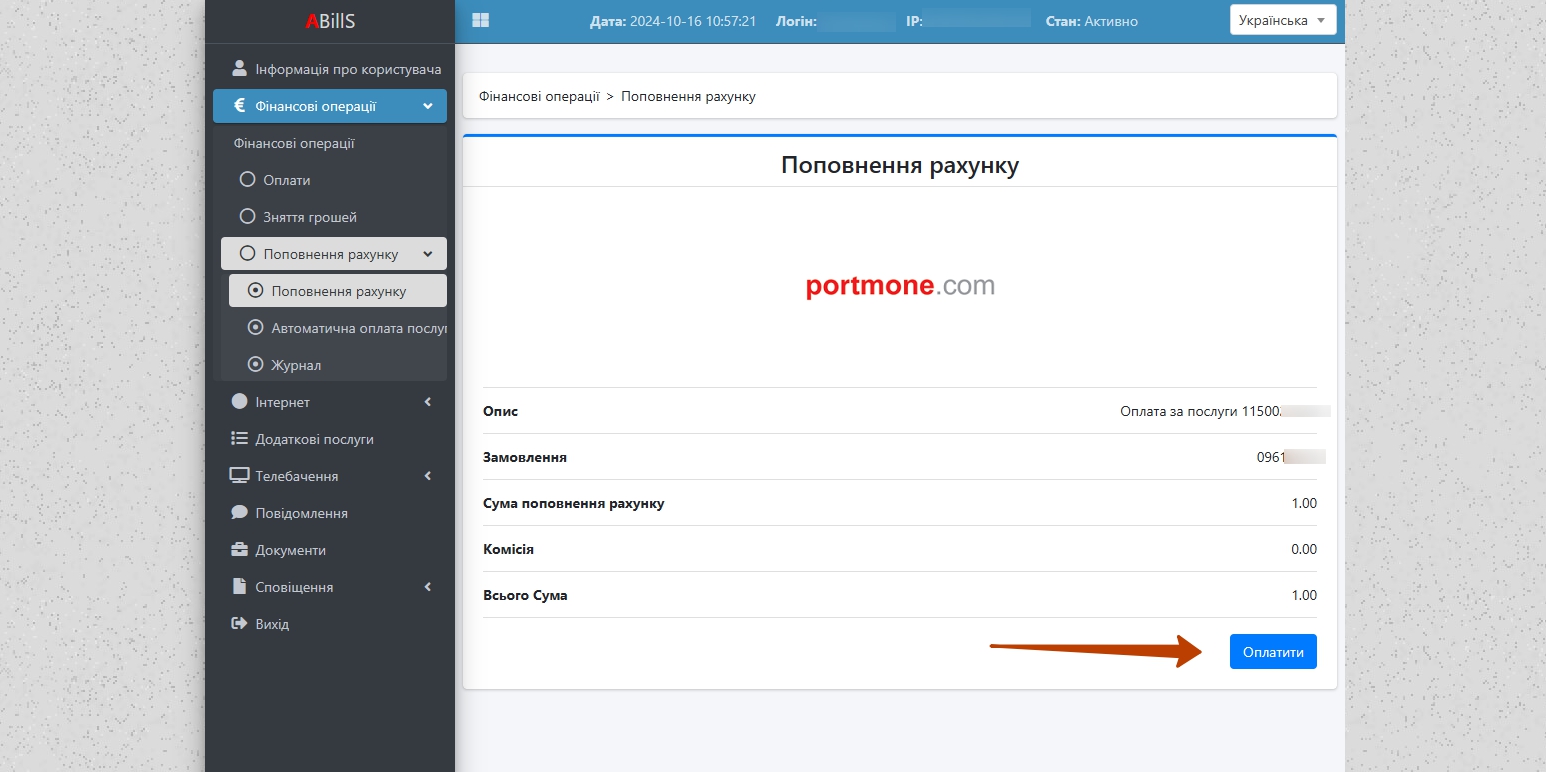Open the Зняття грошей page
1546x772 pixels.
(x=334, y=217)
